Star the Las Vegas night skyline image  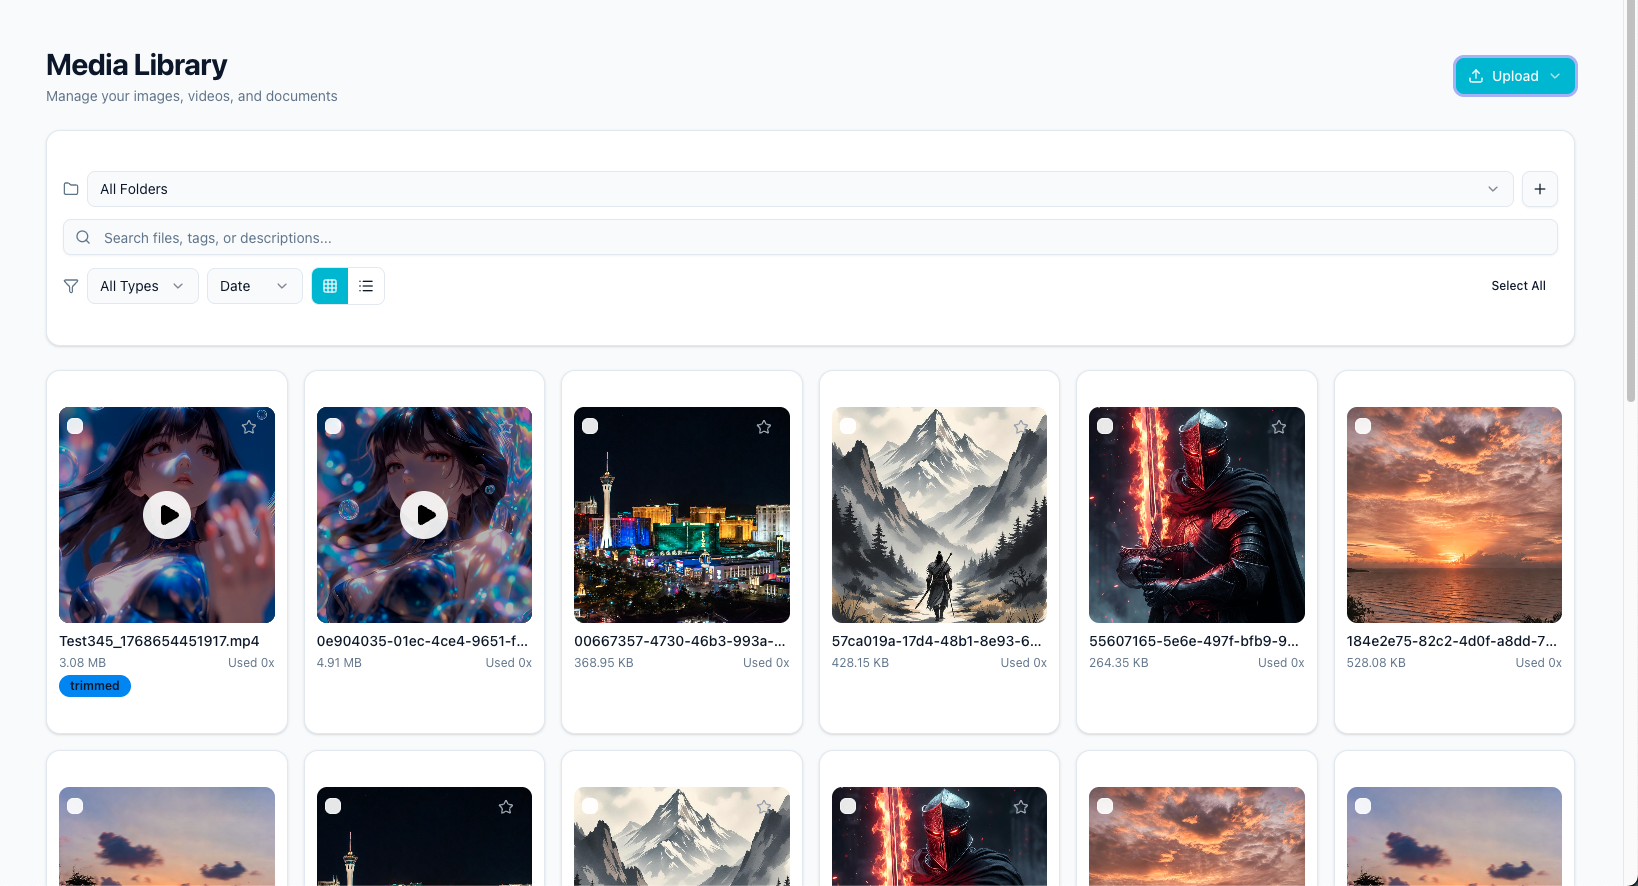tap(764, 427)
